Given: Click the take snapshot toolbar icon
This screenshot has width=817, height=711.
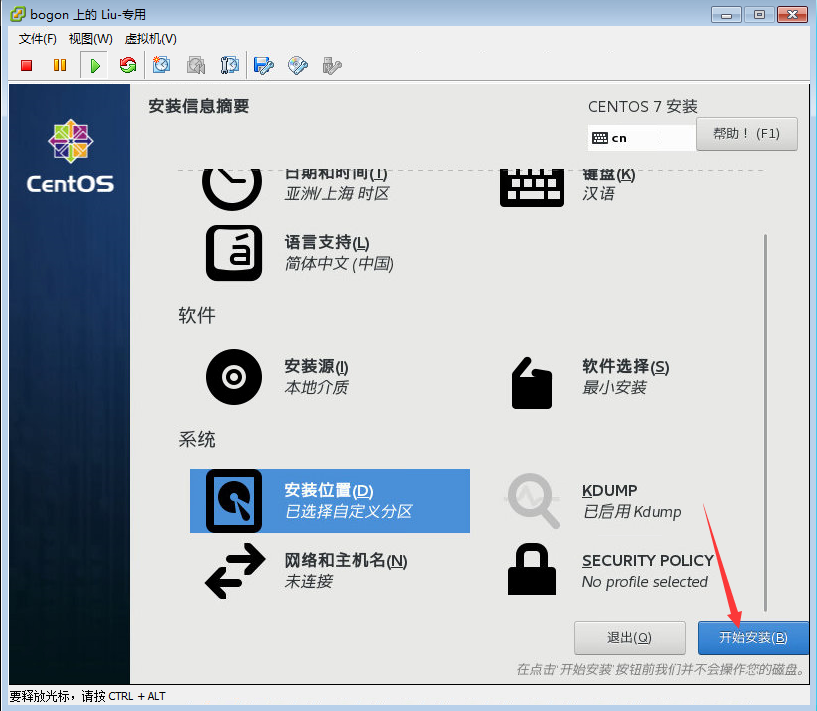Looking at the screenshot, I should coord(162,65).
